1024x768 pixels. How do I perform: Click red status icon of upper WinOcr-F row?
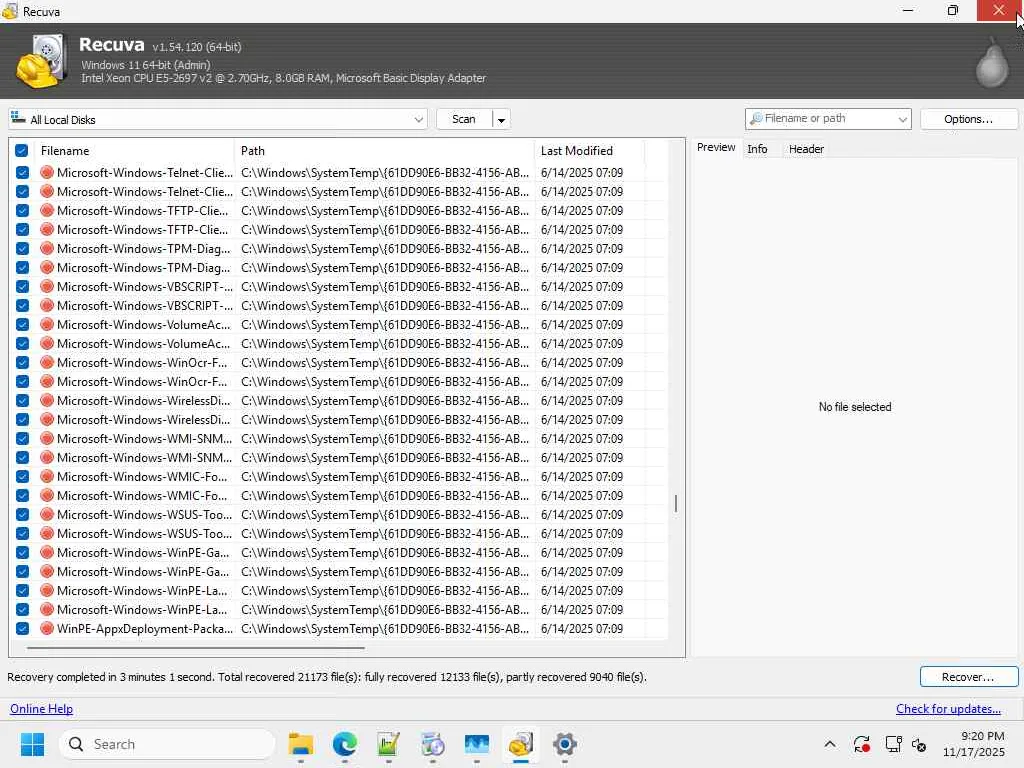click(x=46, y=362)
